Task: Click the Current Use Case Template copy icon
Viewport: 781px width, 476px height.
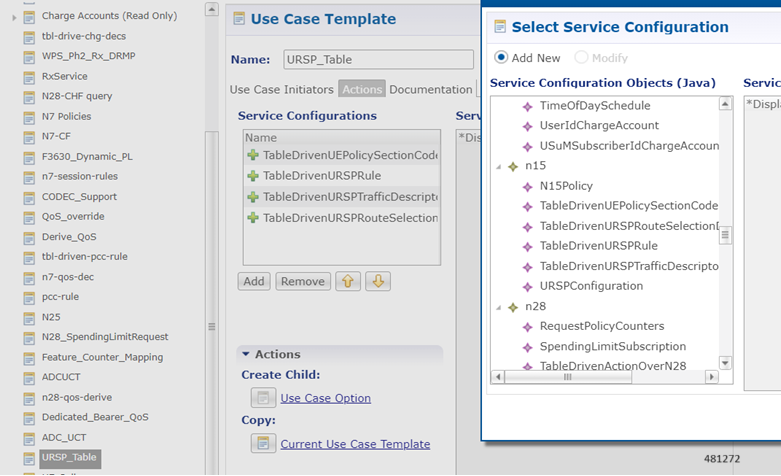Action: point(263,444)
